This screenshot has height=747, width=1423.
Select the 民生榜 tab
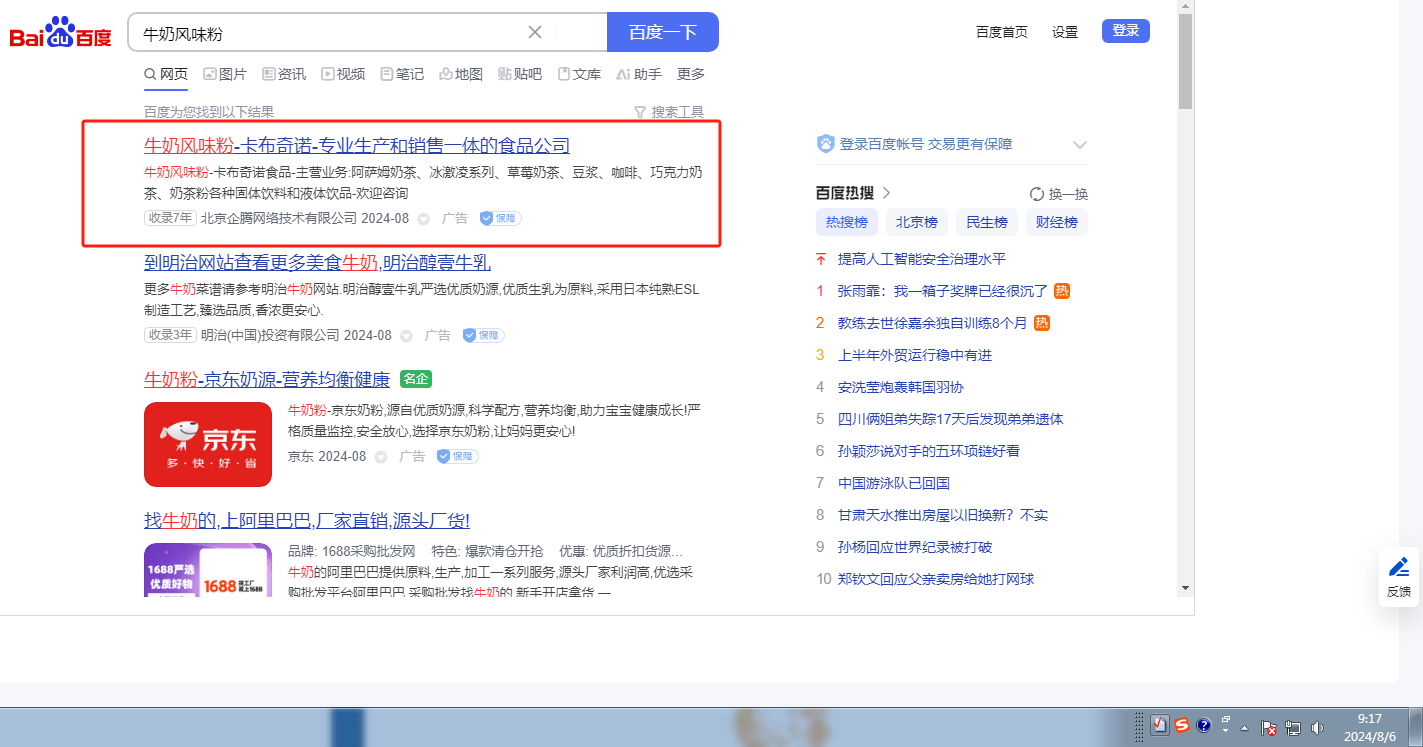(986, 222)
